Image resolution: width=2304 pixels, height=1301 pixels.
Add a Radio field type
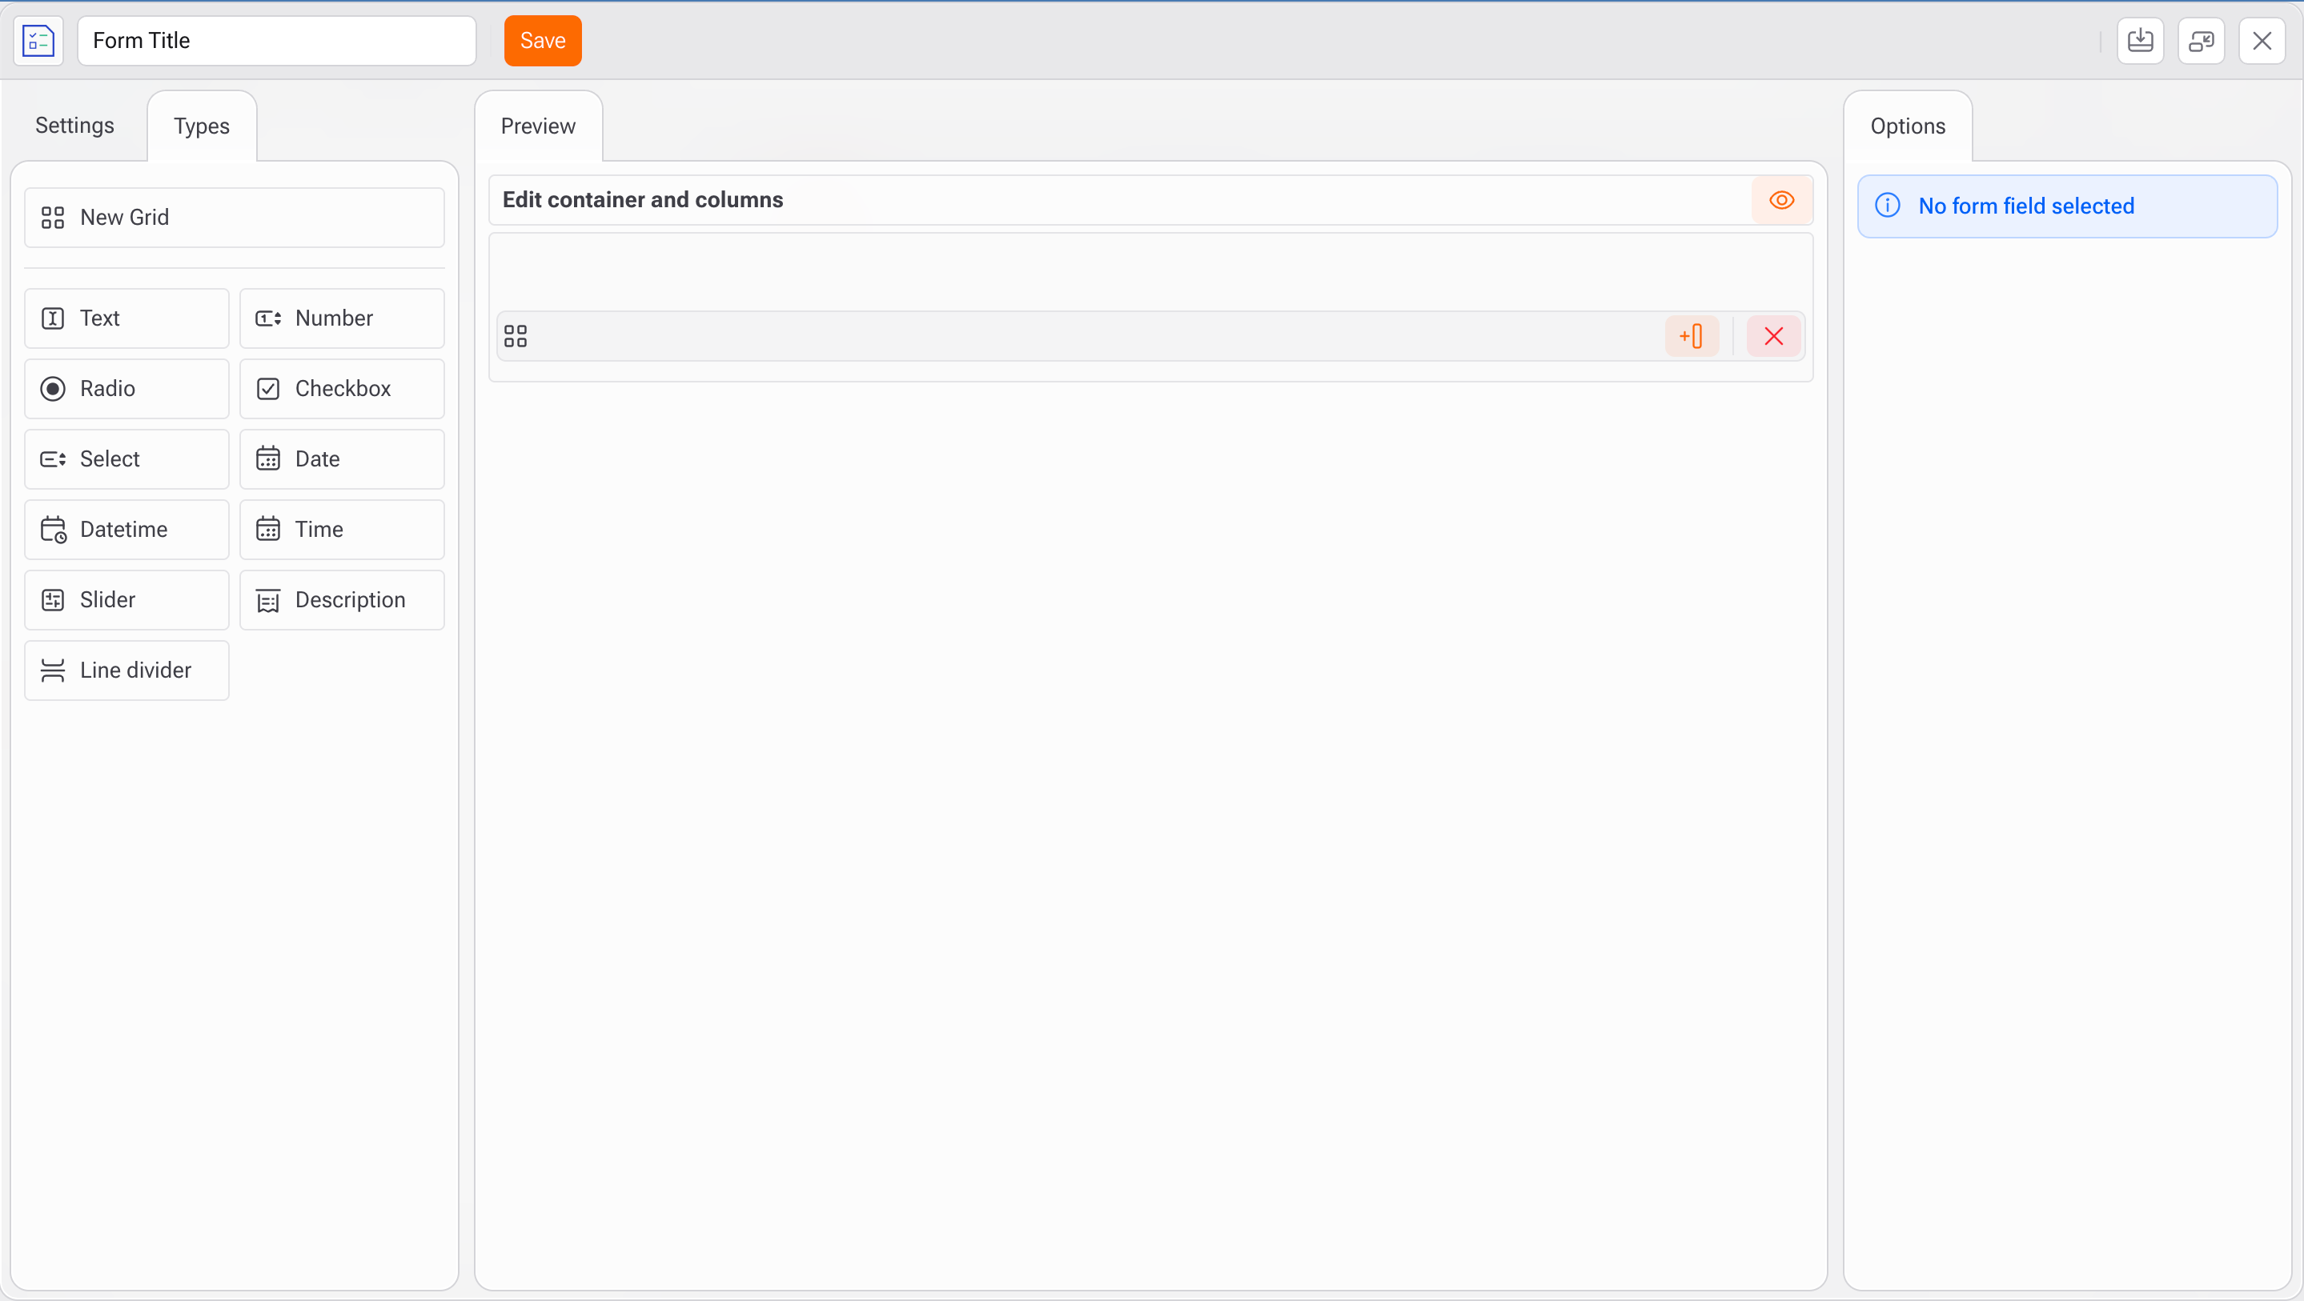[127, 389]
